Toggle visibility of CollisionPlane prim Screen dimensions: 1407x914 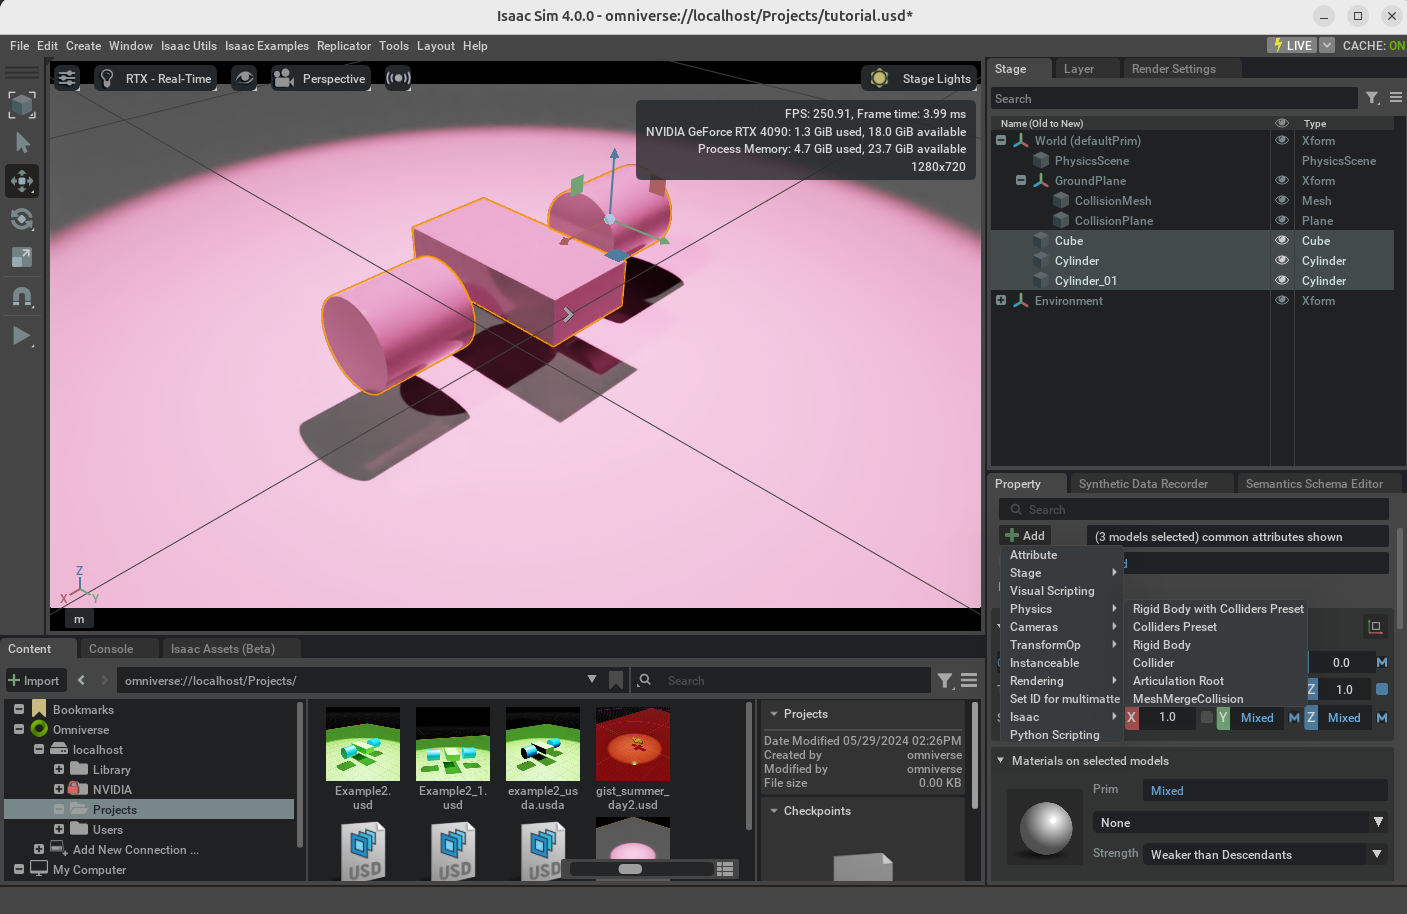(1281, 221)
